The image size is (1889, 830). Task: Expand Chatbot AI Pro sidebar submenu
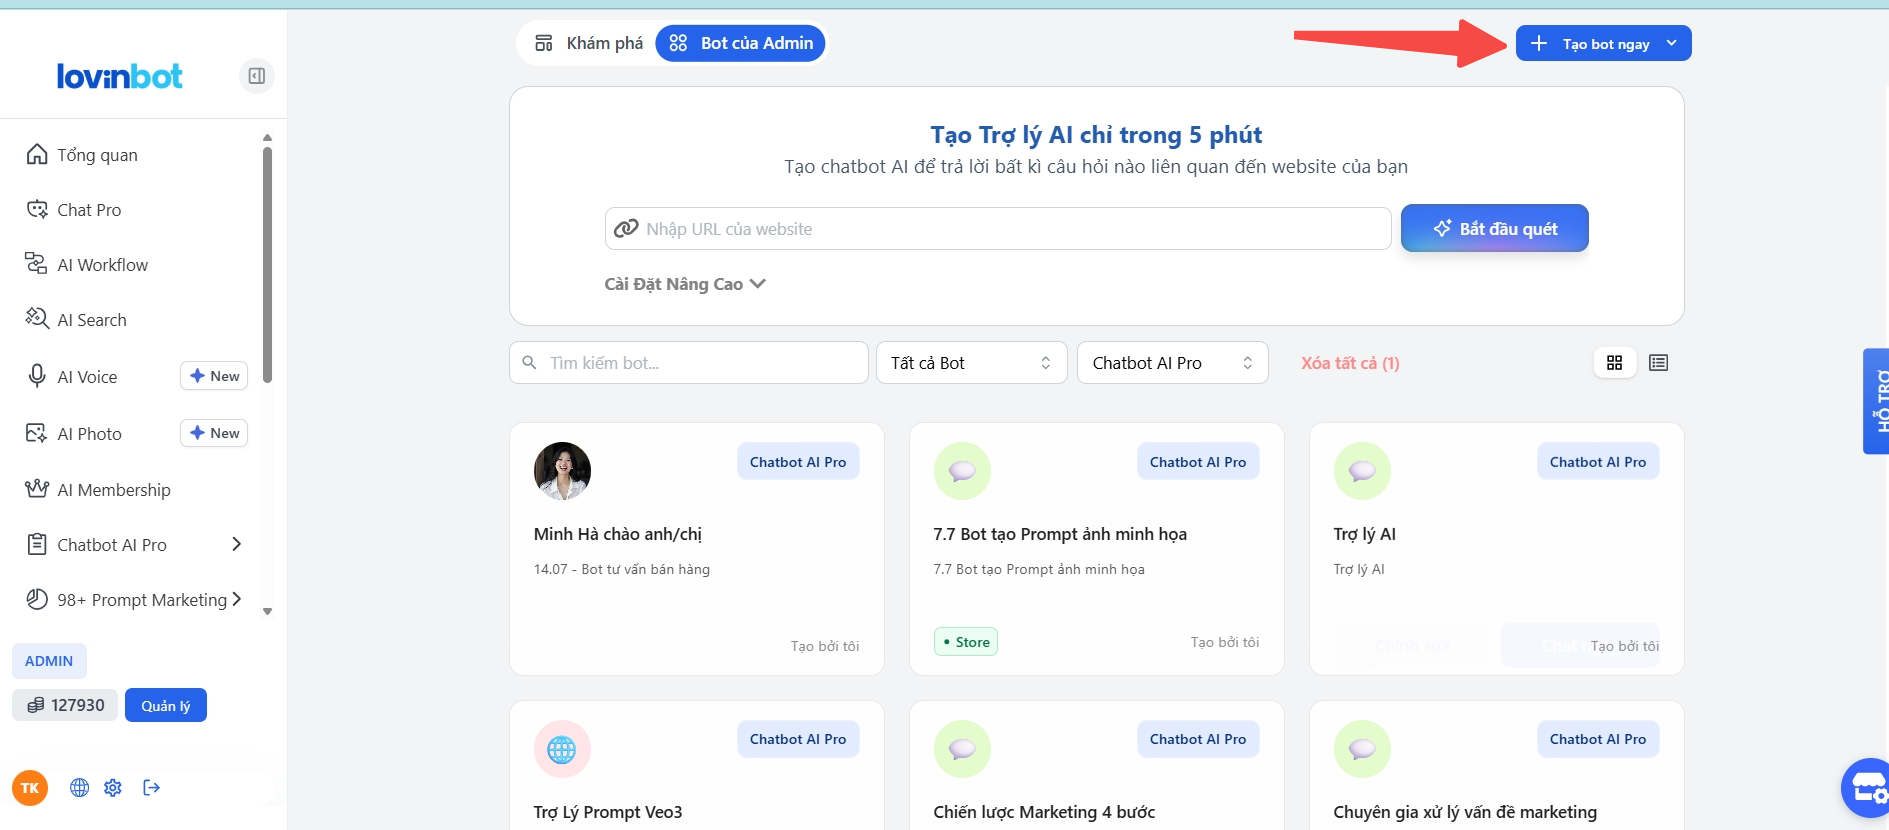click(x=236, y=545)
